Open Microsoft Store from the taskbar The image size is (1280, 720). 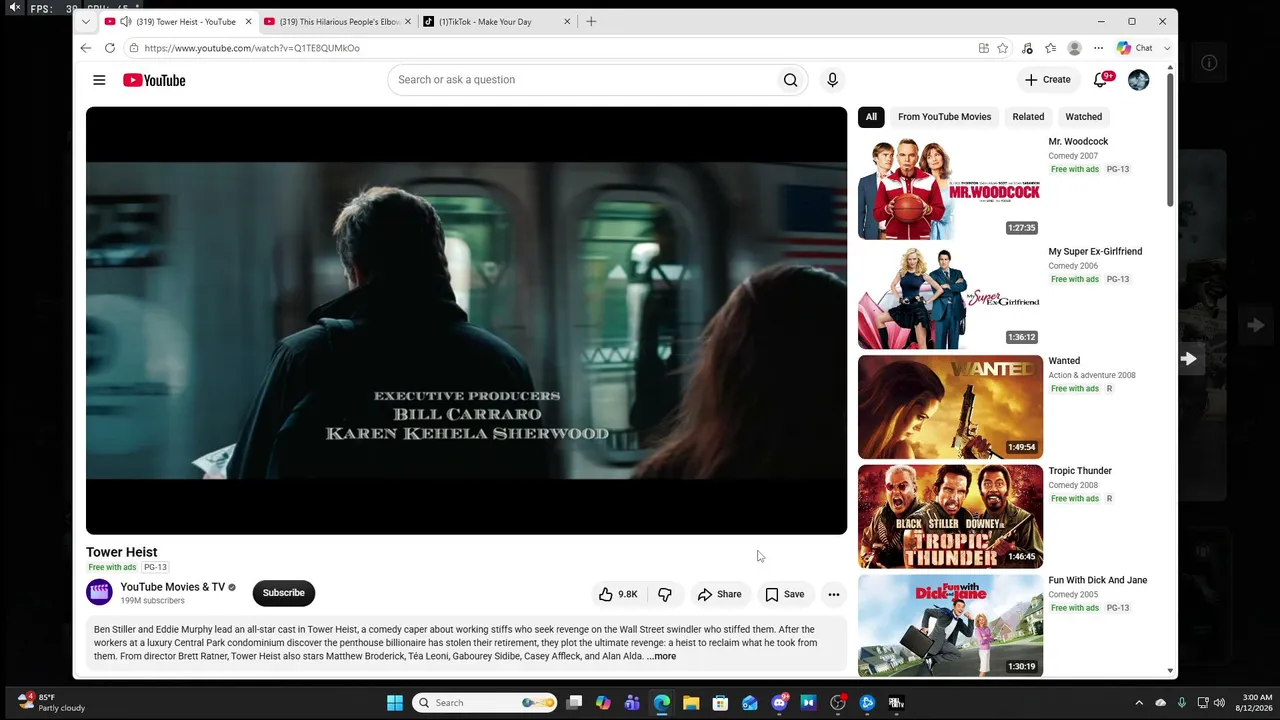click(x=720, y=703)
